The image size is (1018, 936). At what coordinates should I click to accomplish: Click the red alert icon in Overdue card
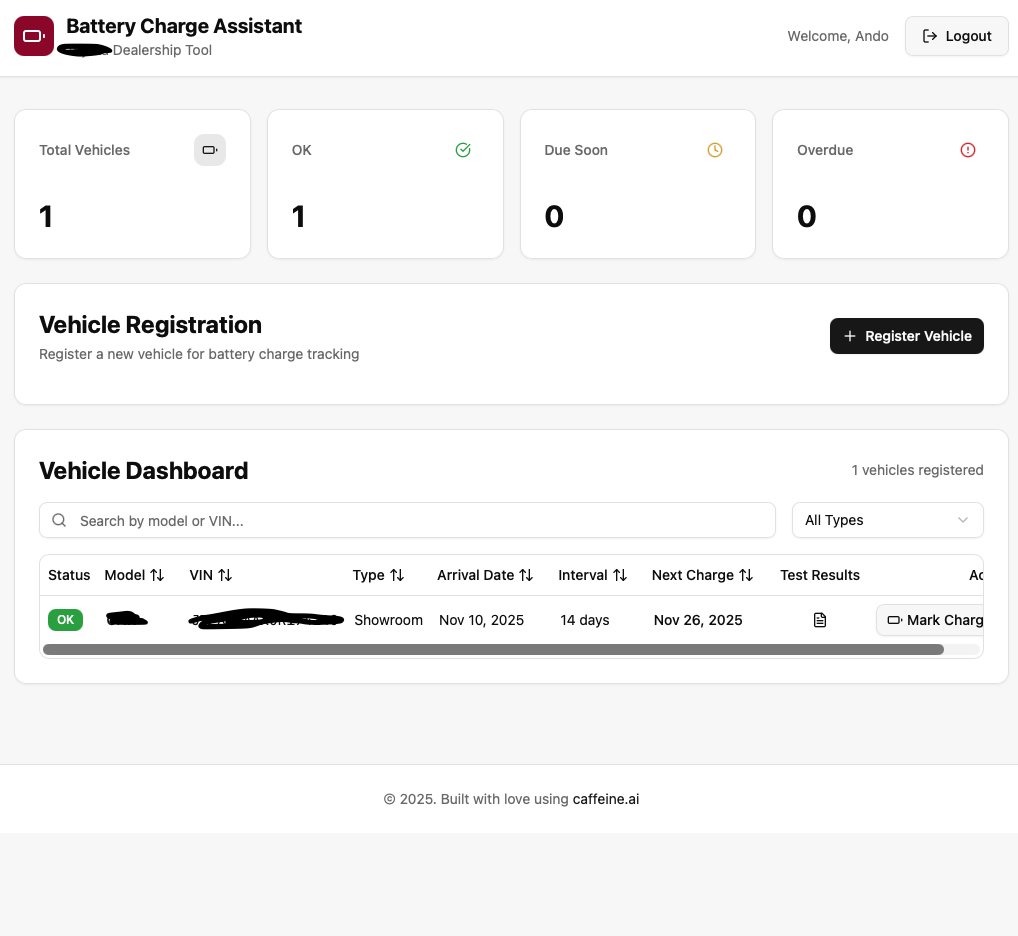967,150
